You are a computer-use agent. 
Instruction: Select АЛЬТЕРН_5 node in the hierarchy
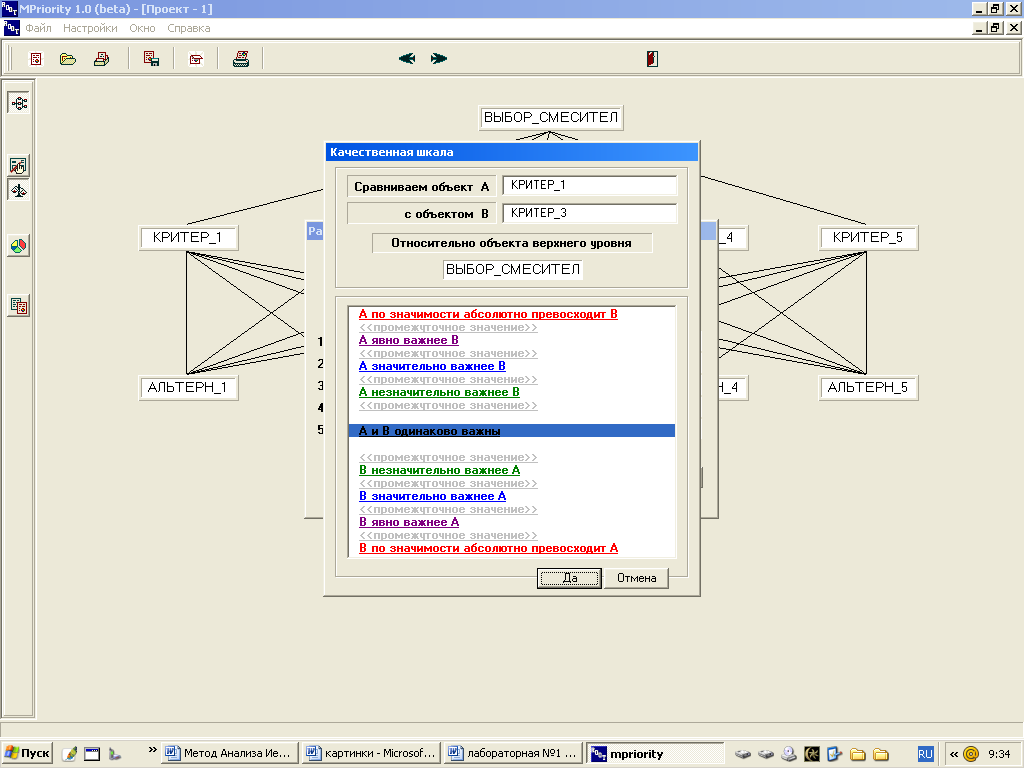(868, 388)
